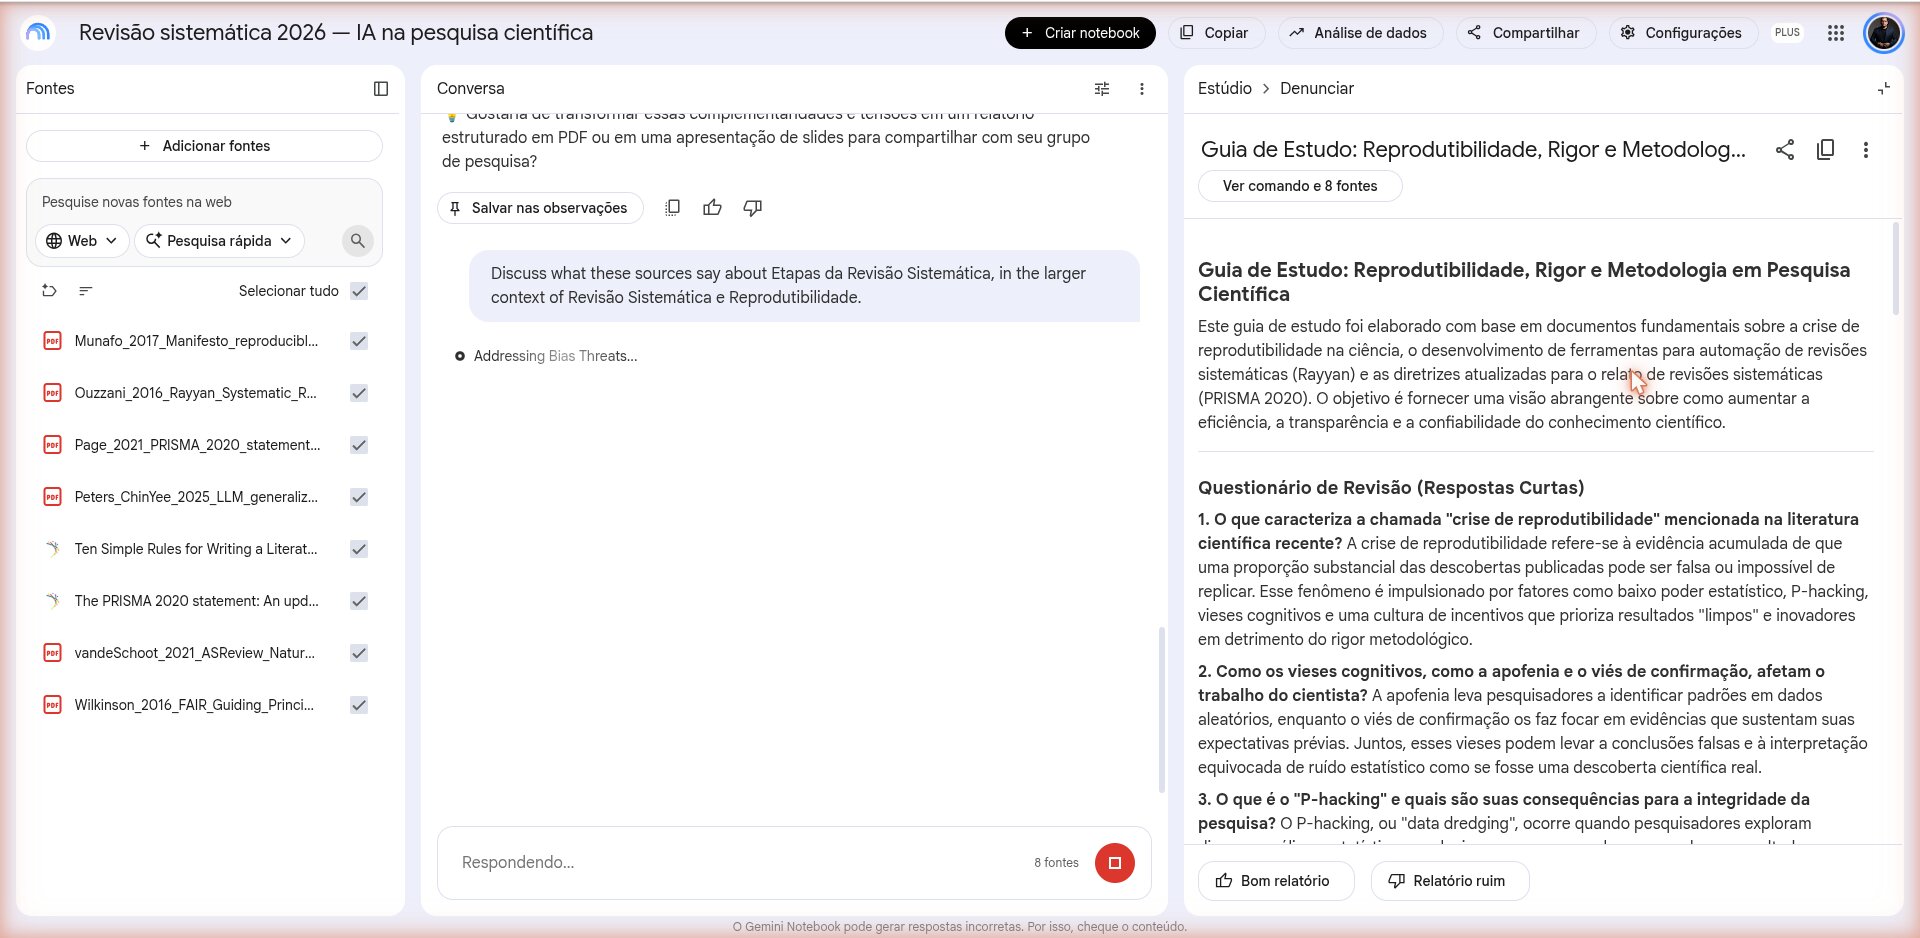Screen dimensions: 1920x938
Task: Uncheck The PRISMA 2020 statement checkbox
Action: (x=359, y=601)
